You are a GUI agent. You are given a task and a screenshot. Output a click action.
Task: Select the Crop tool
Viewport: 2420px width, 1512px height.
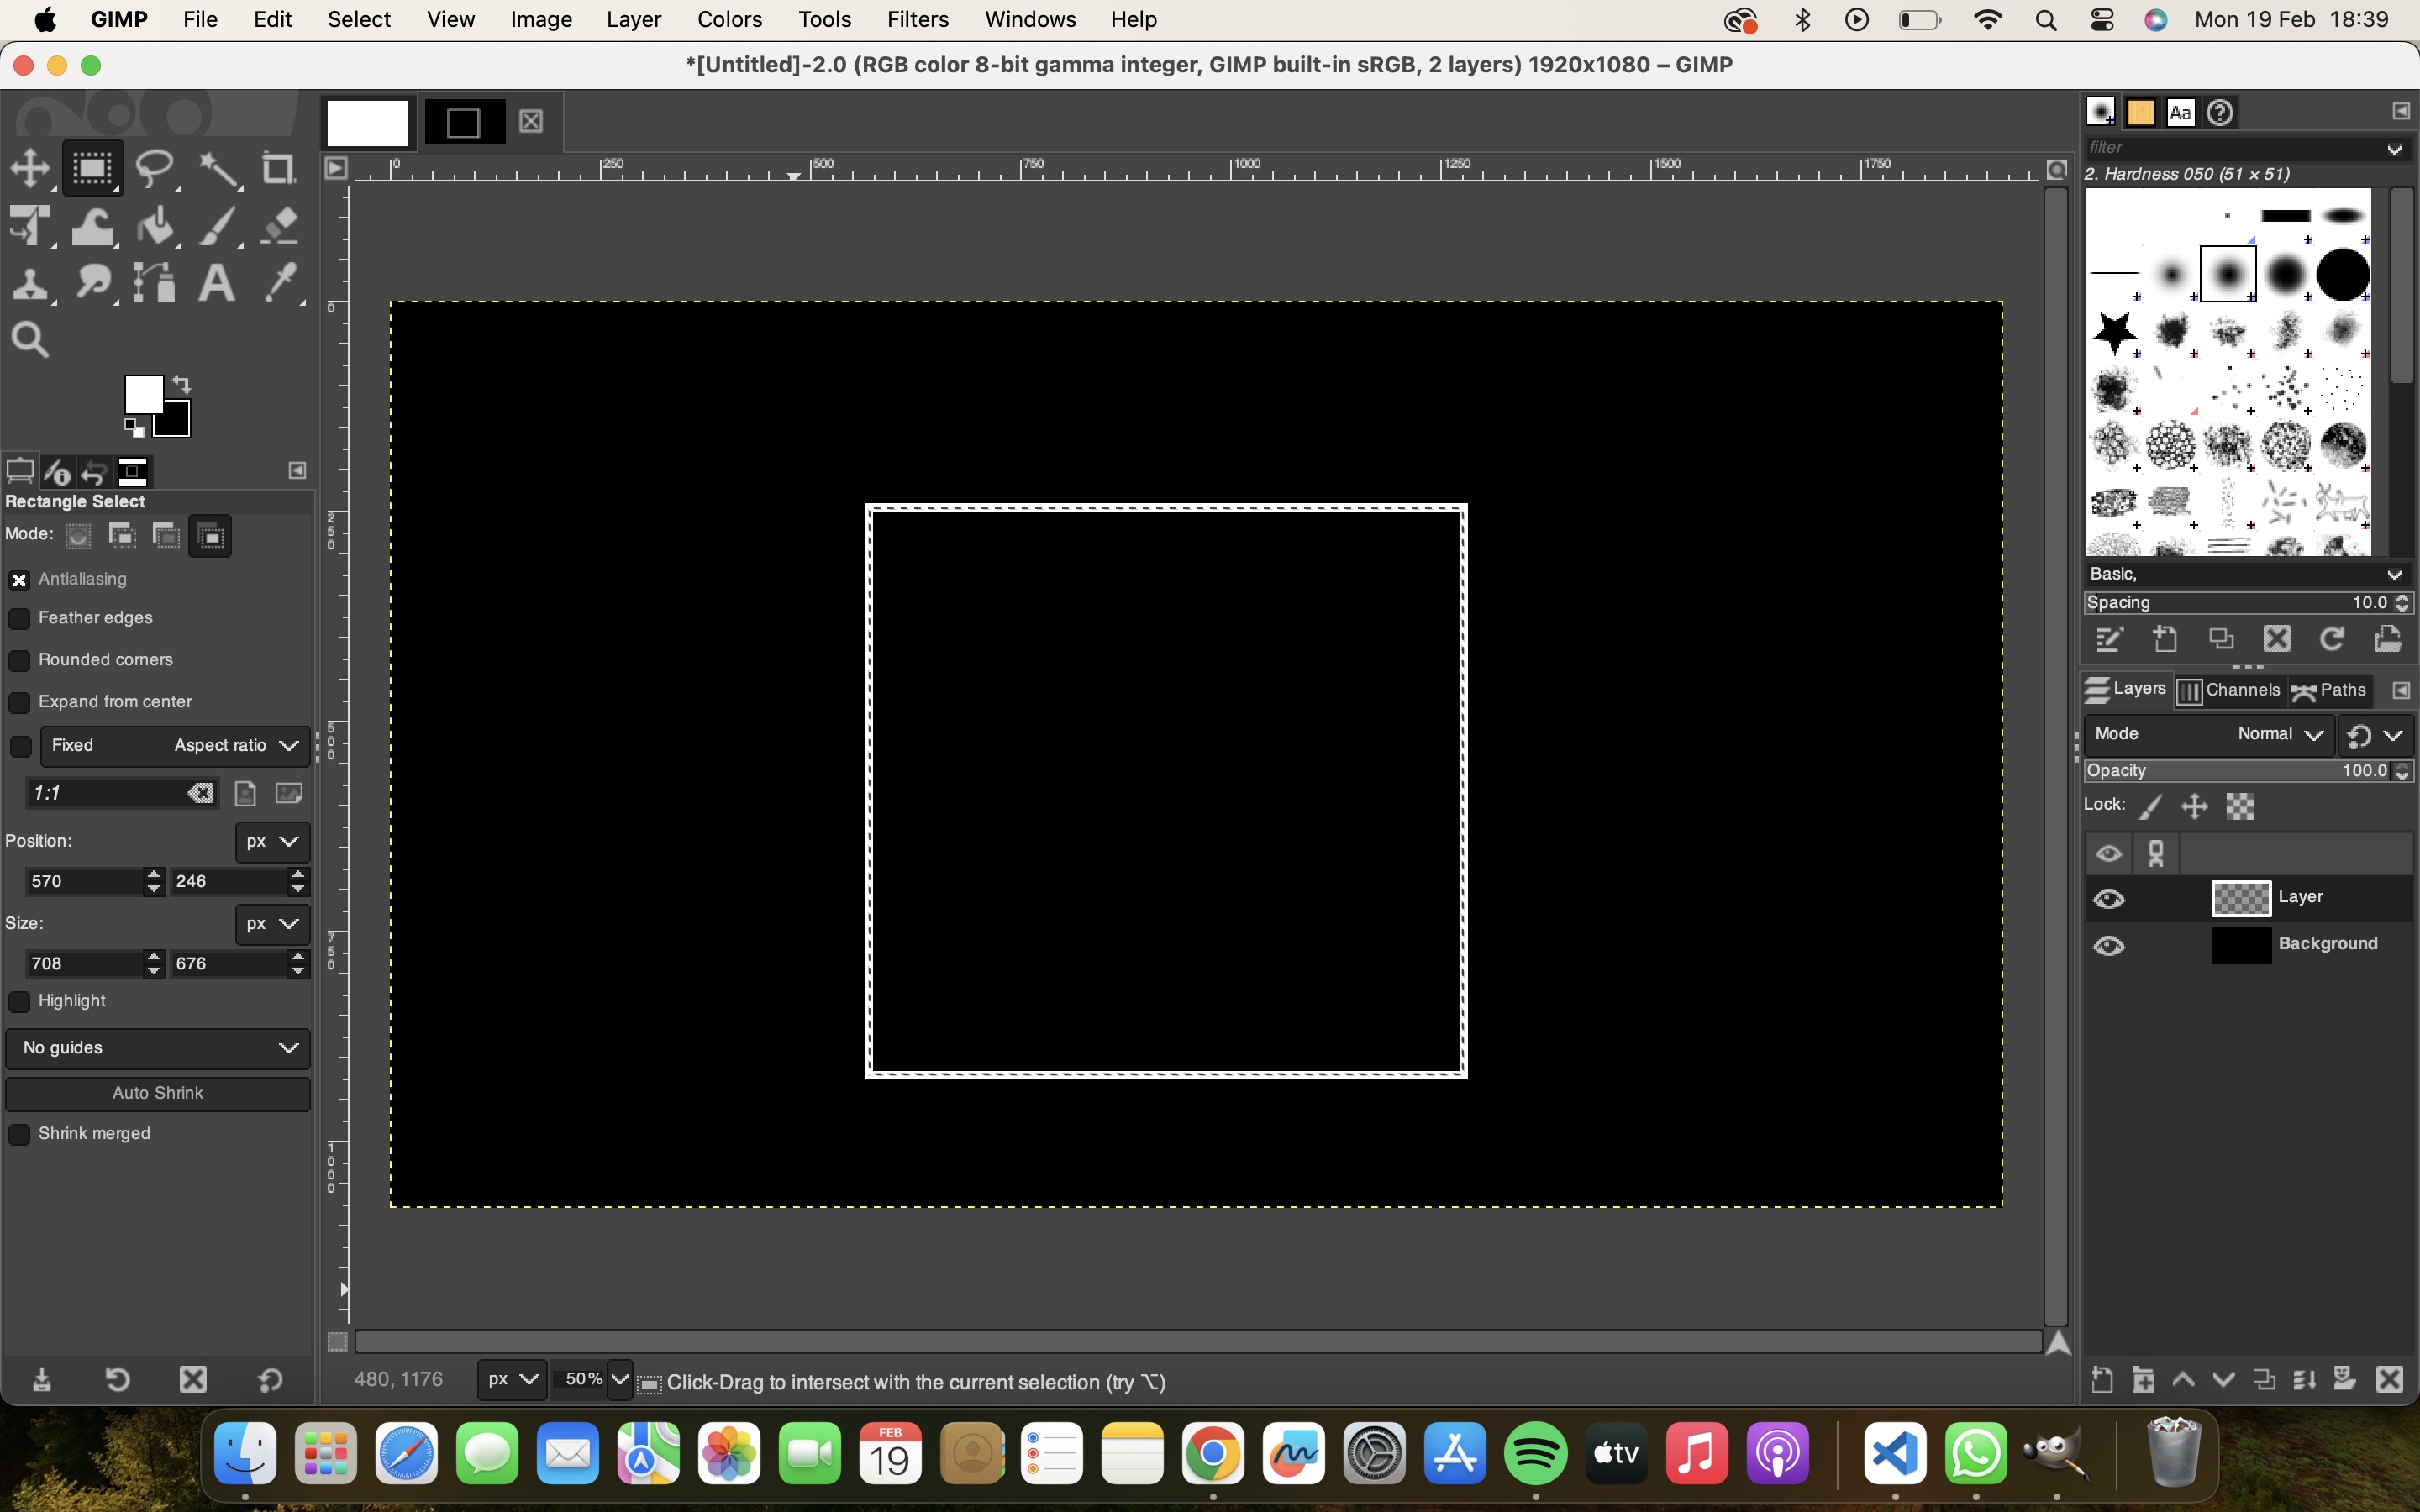tap(279, 168)
